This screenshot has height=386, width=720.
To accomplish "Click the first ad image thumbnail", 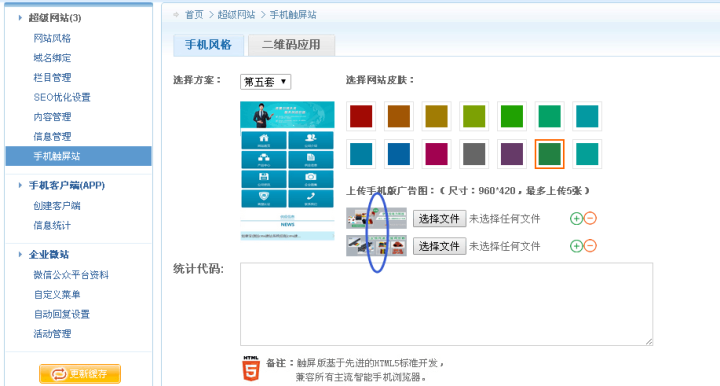I will [x=377, y=218].
